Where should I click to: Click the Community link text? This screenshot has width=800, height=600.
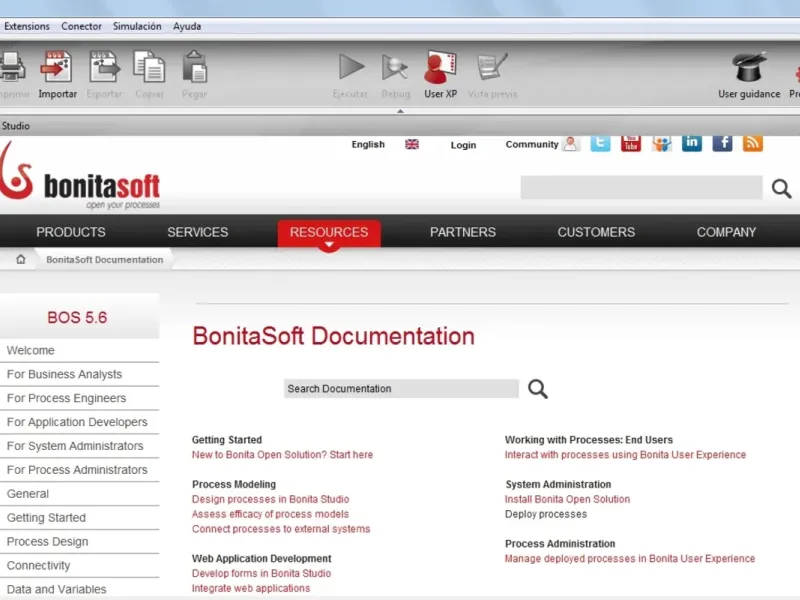pos(532,144)
